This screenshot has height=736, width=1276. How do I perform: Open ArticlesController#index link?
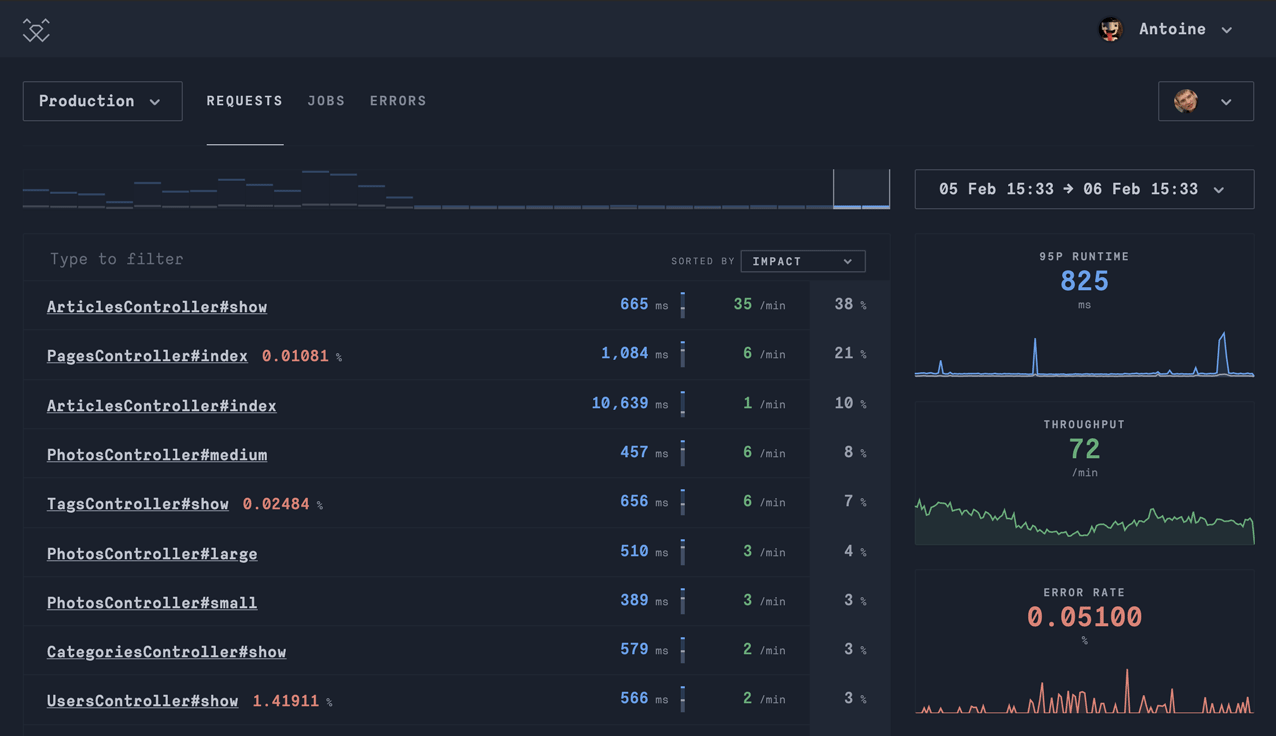tap(162, 405)
